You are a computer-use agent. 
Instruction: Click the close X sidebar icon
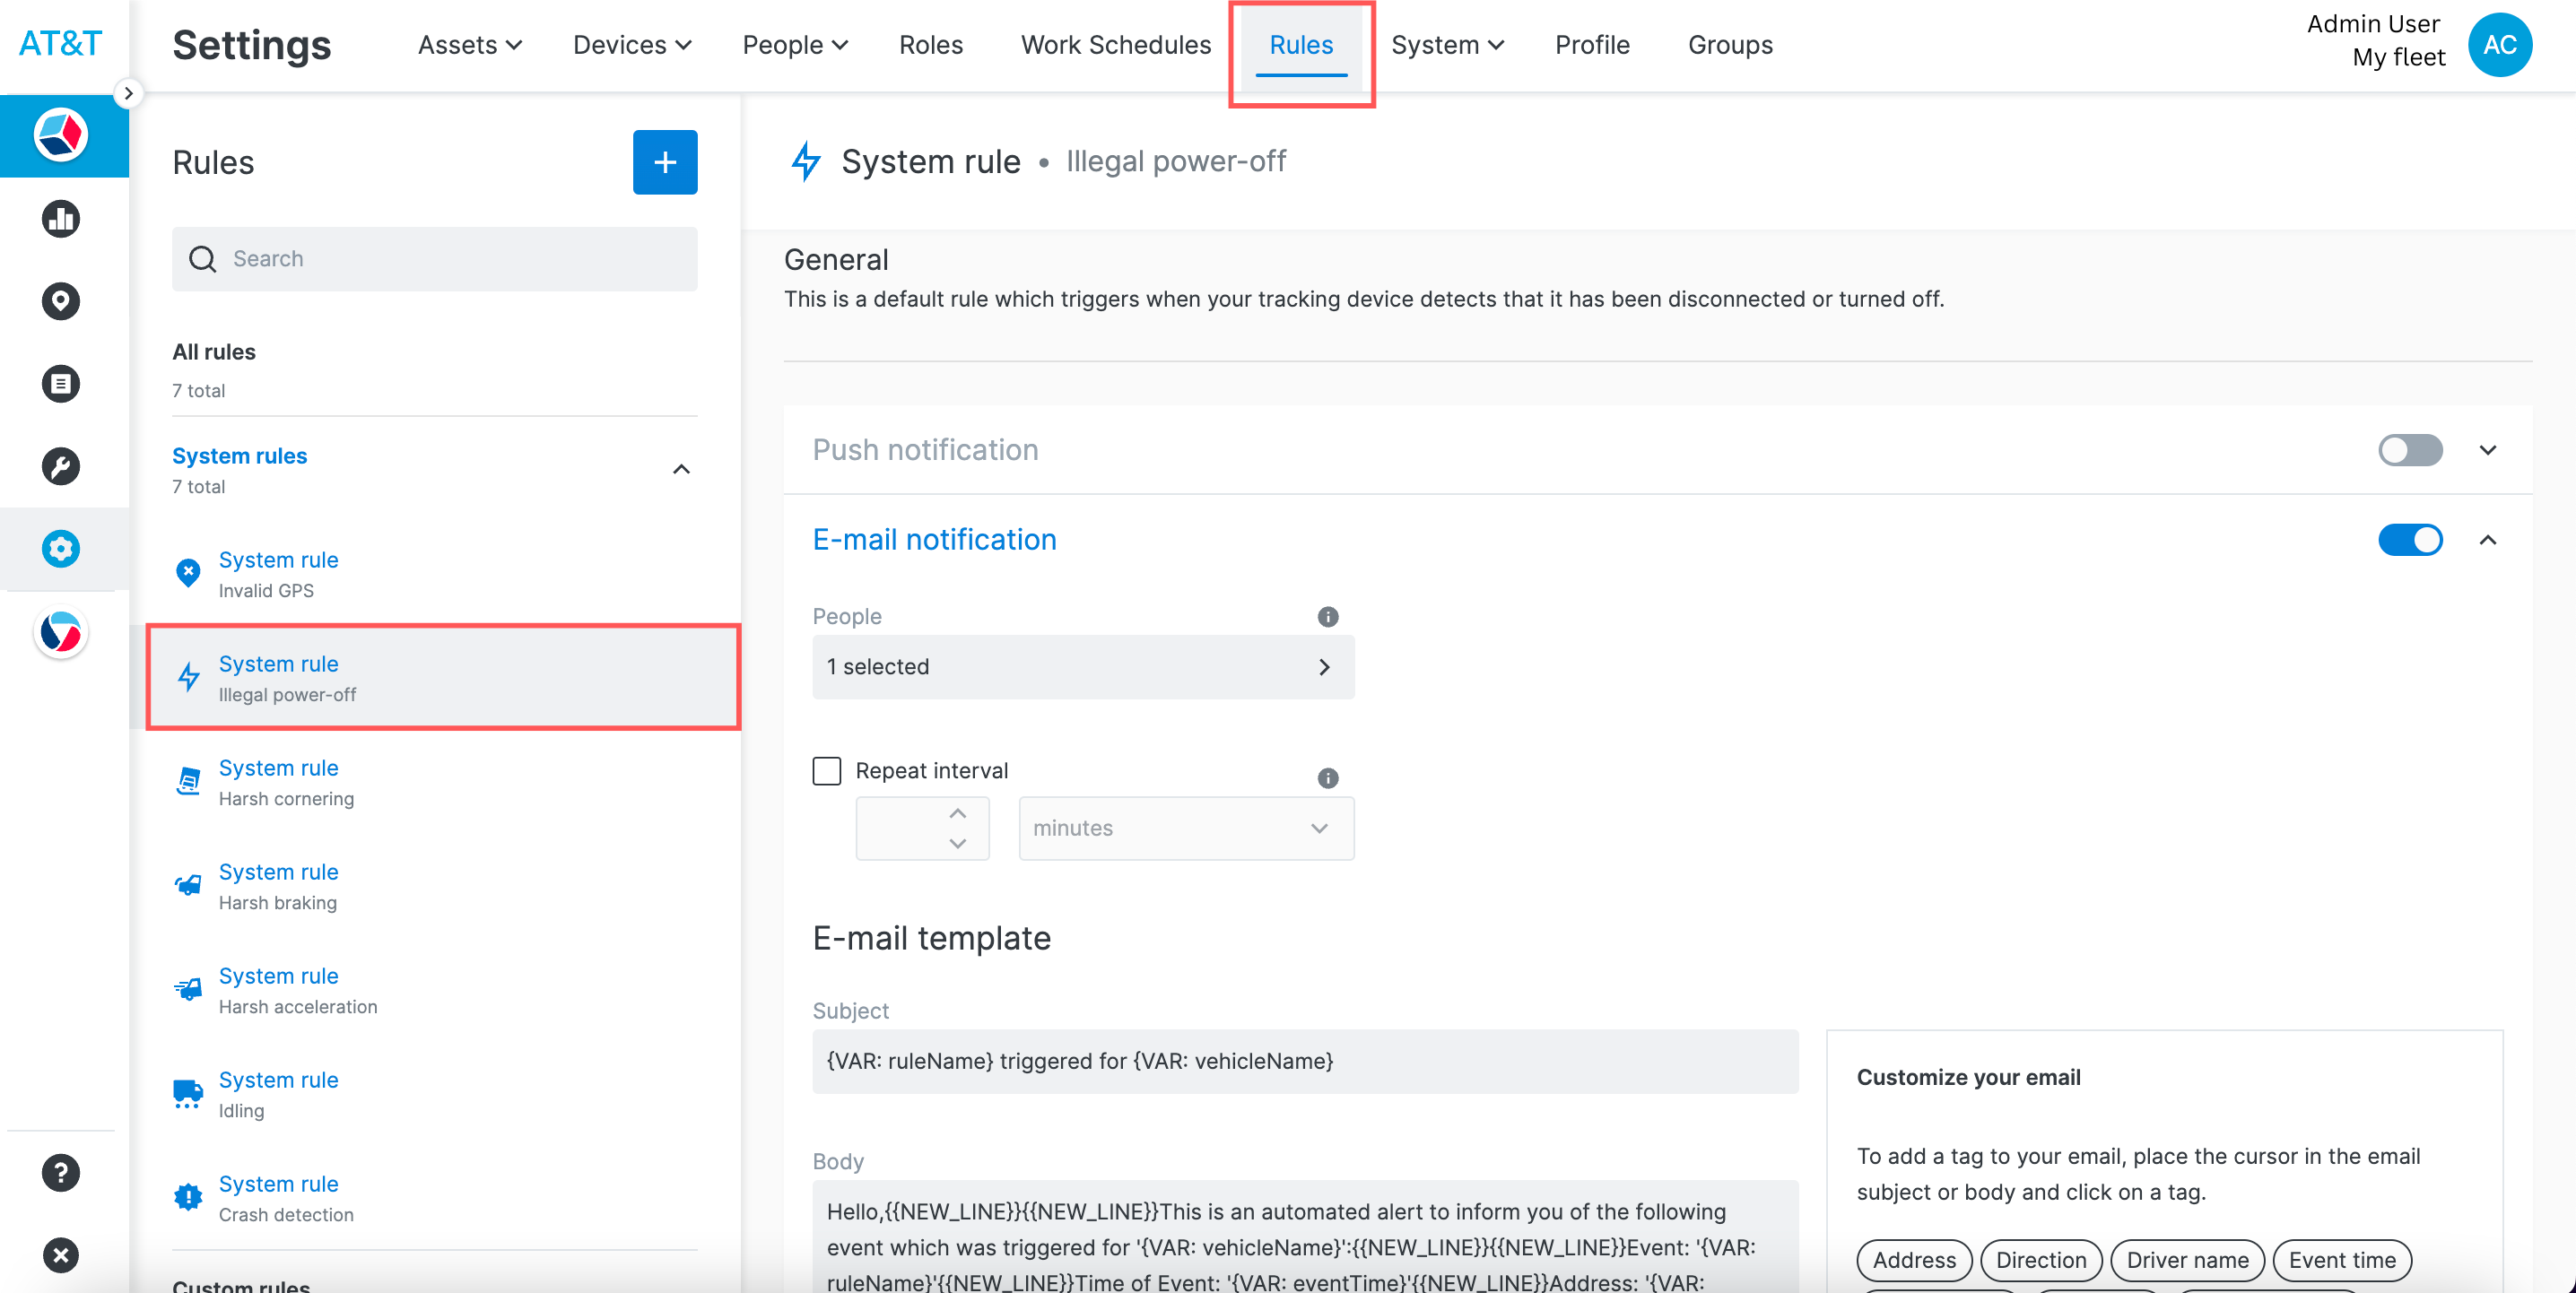point(61,1255)
